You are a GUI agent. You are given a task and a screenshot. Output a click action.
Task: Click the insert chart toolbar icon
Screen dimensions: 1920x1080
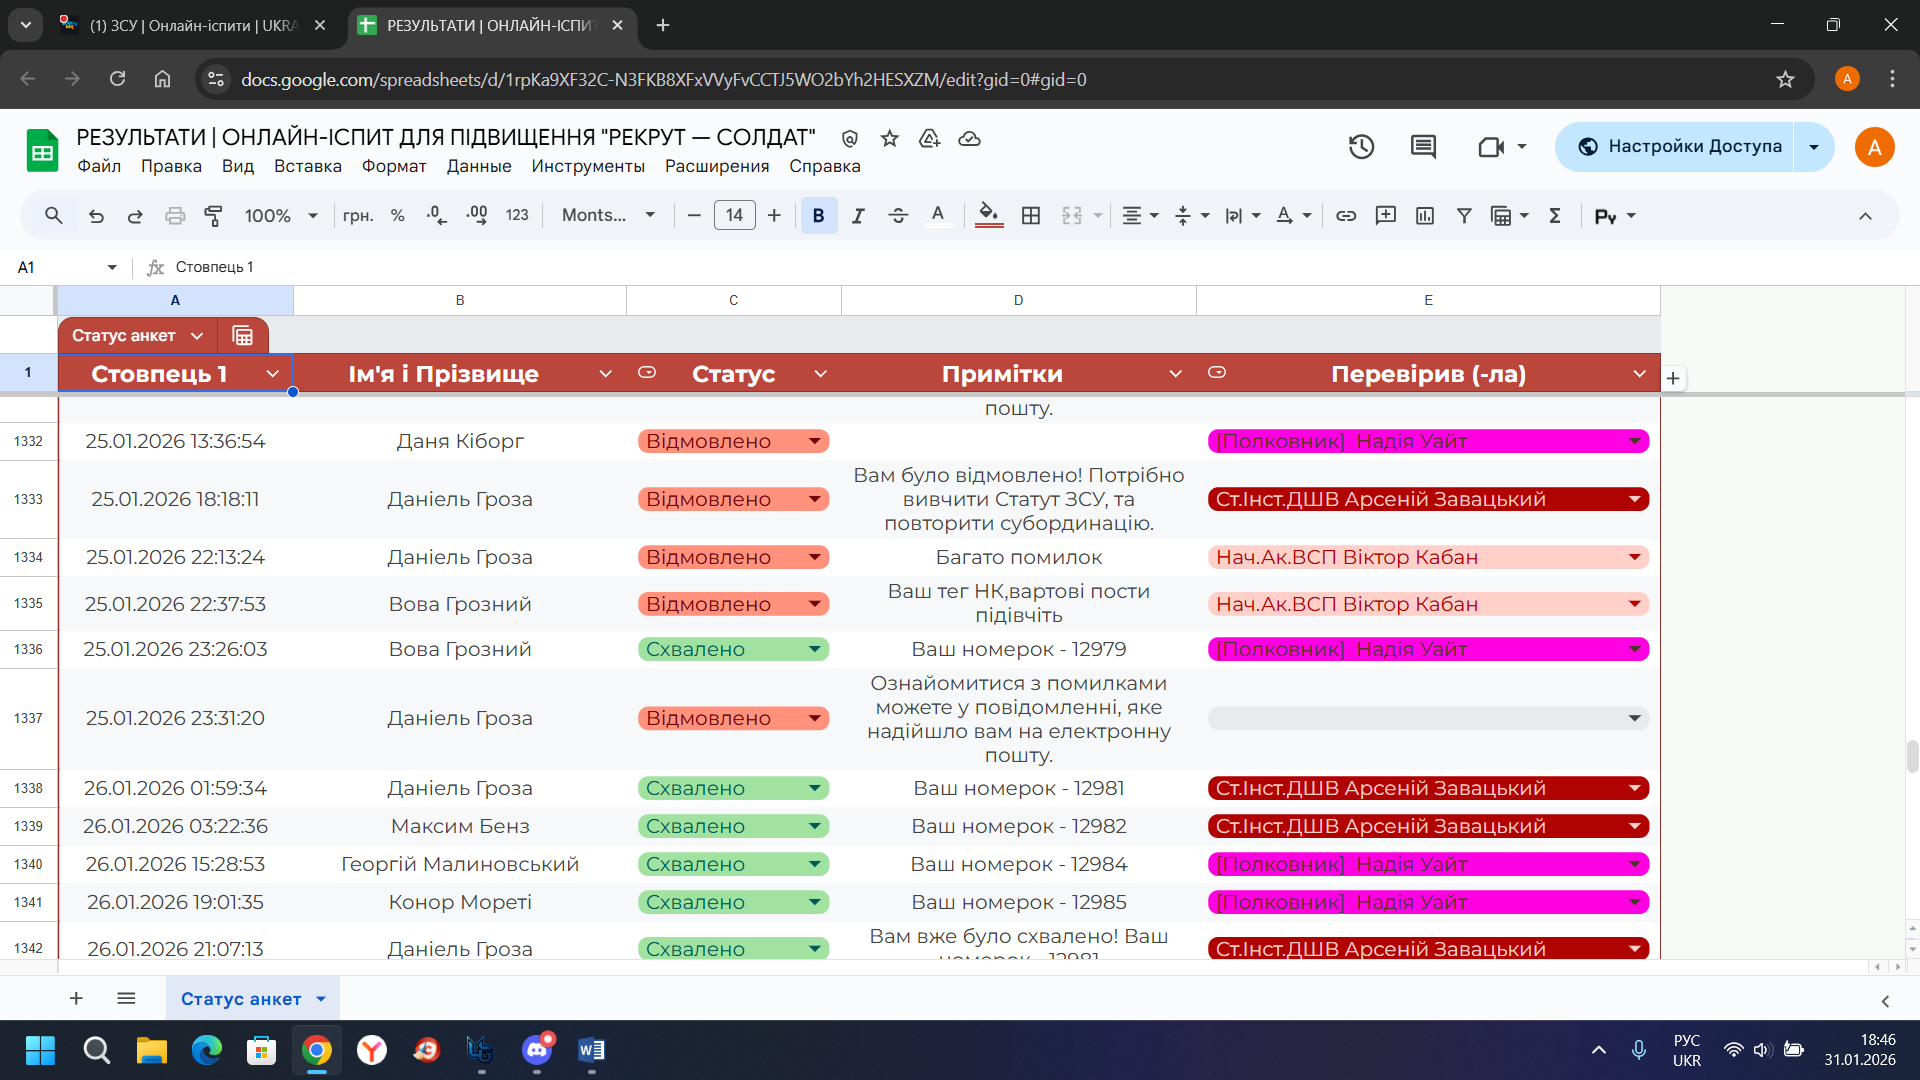pyautogui.click(x=1425, y=215)
